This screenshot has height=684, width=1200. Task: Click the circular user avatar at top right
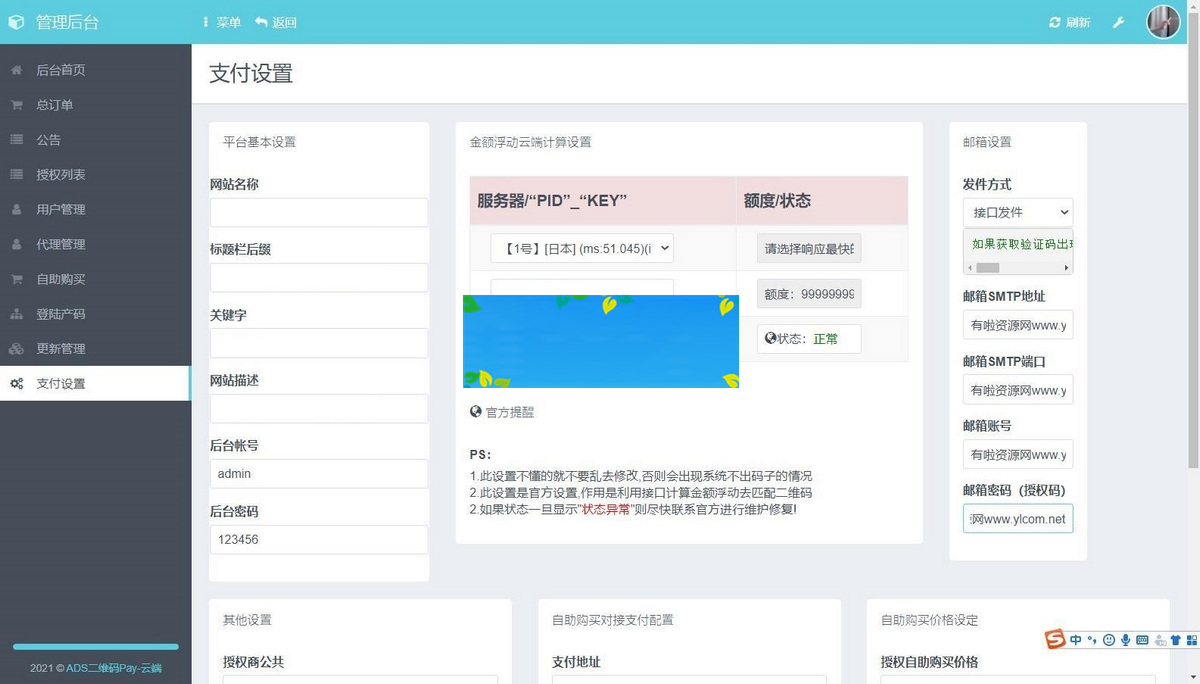pyautogui.click(x=1162, y=21)
